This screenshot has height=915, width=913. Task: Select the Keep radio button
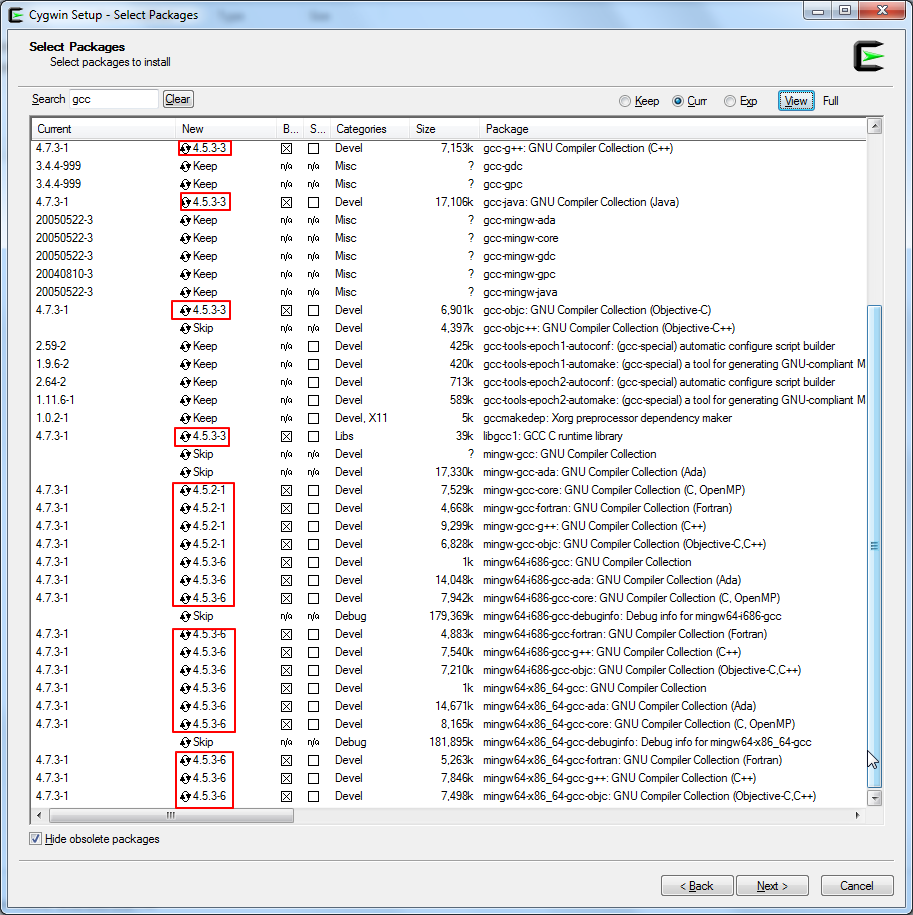[625, 102]
